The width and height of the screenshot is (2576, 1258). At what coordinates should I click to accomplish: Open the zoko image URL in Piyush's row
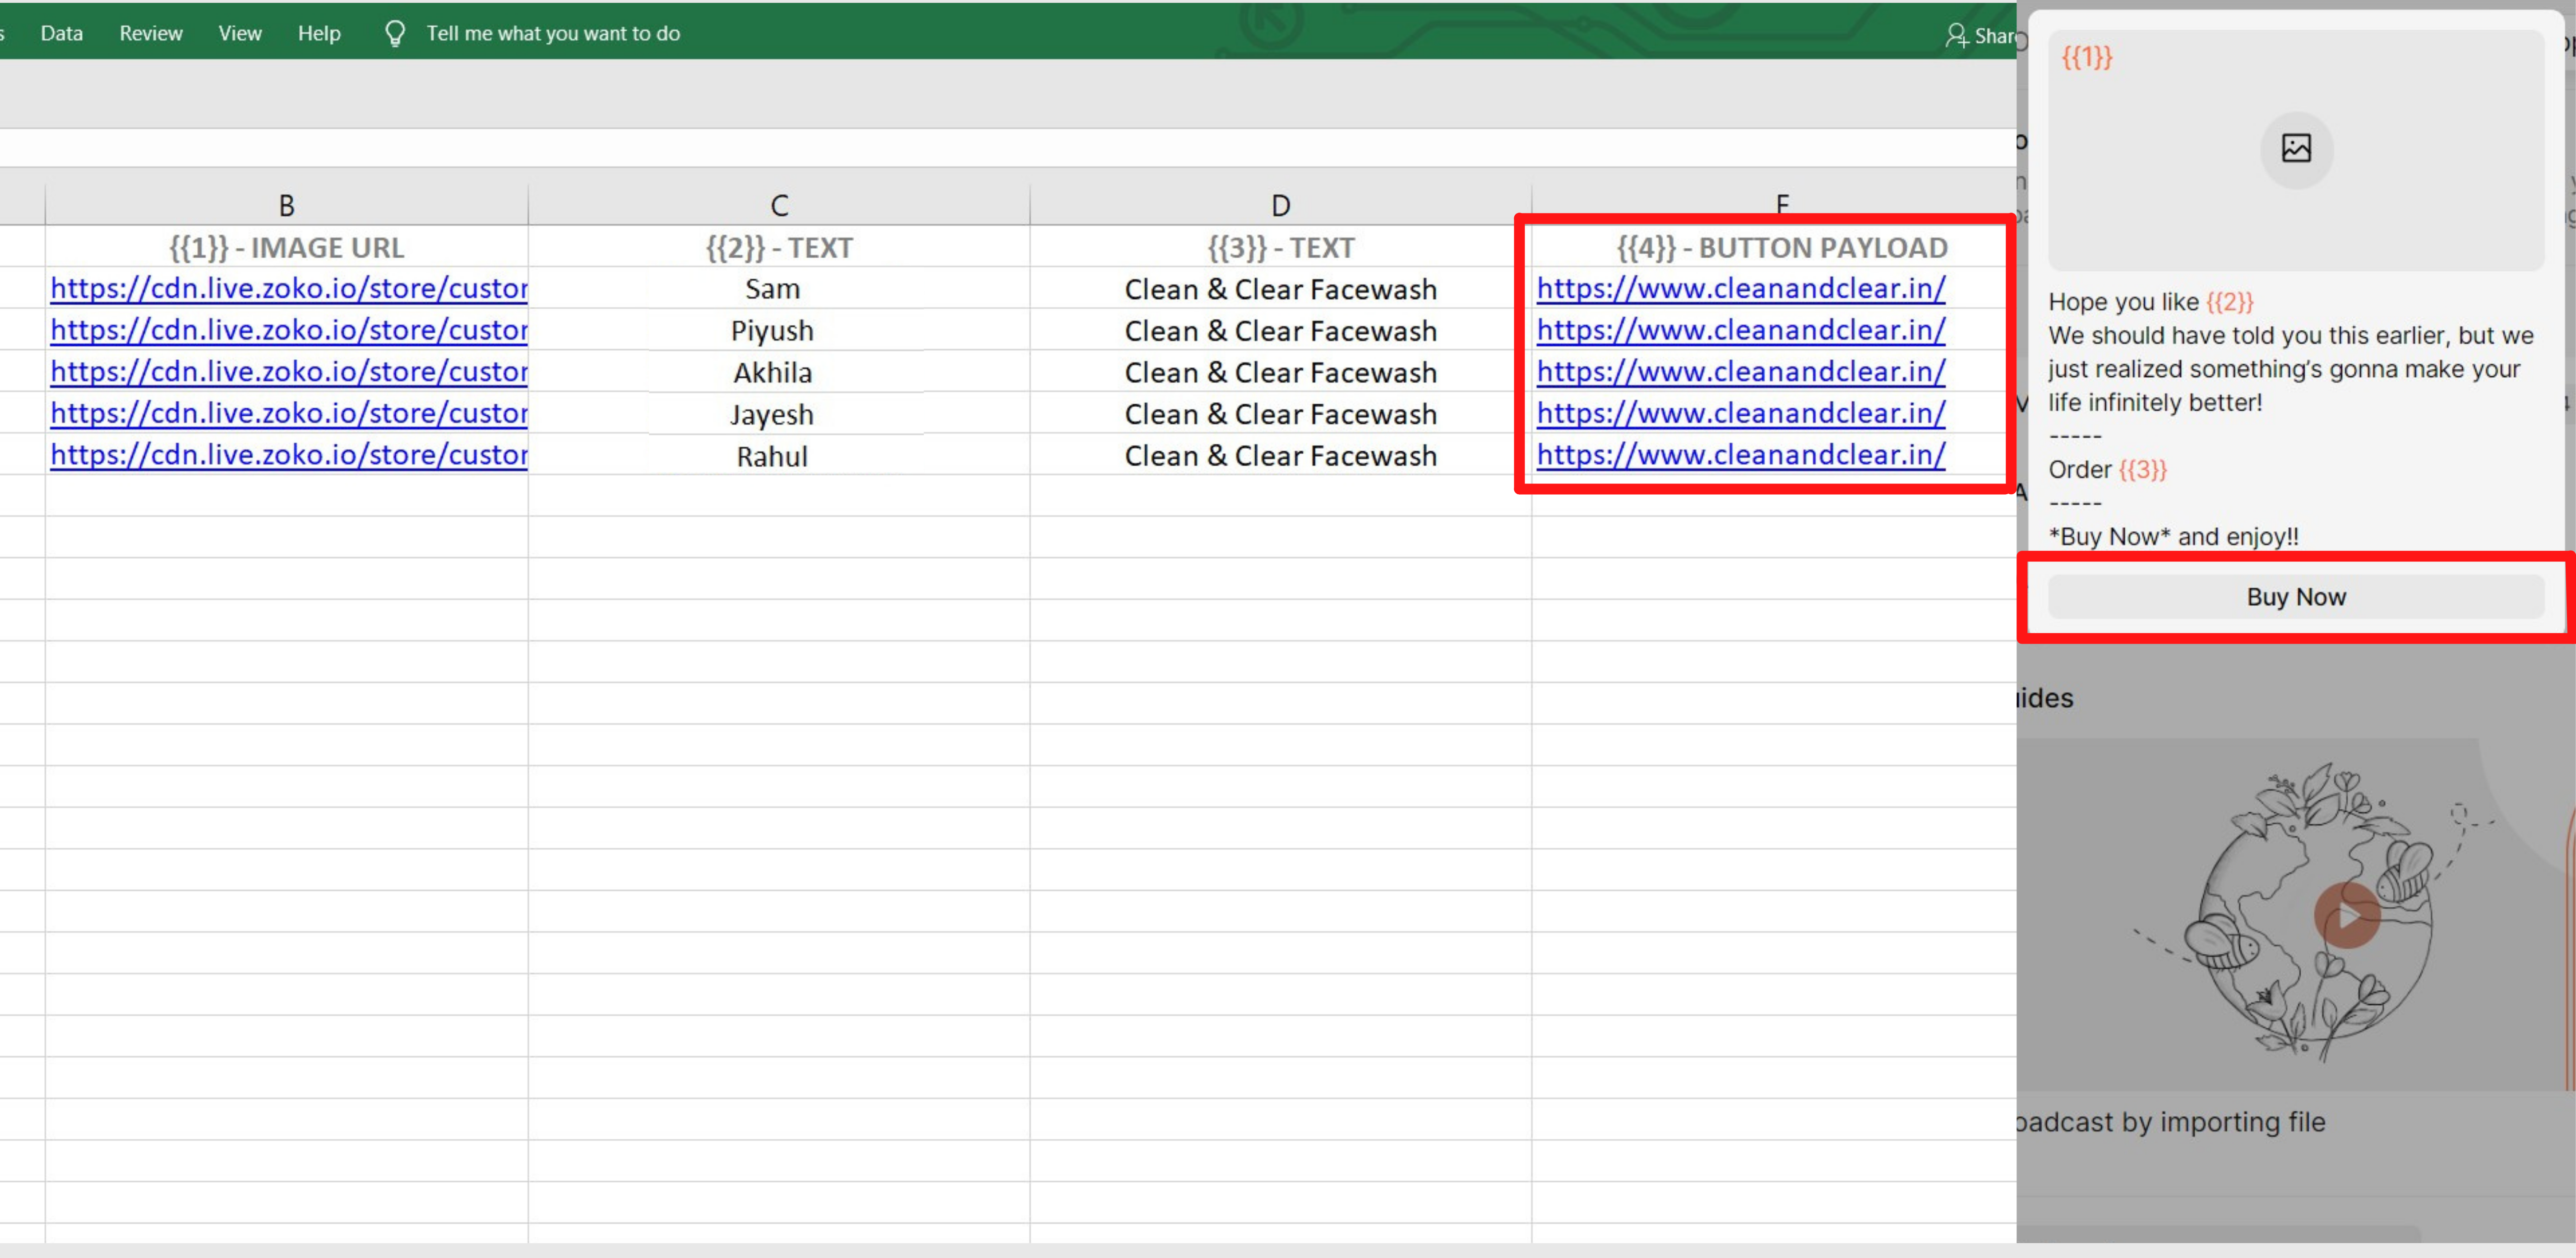pyautogui.click(x=289, y=330)
